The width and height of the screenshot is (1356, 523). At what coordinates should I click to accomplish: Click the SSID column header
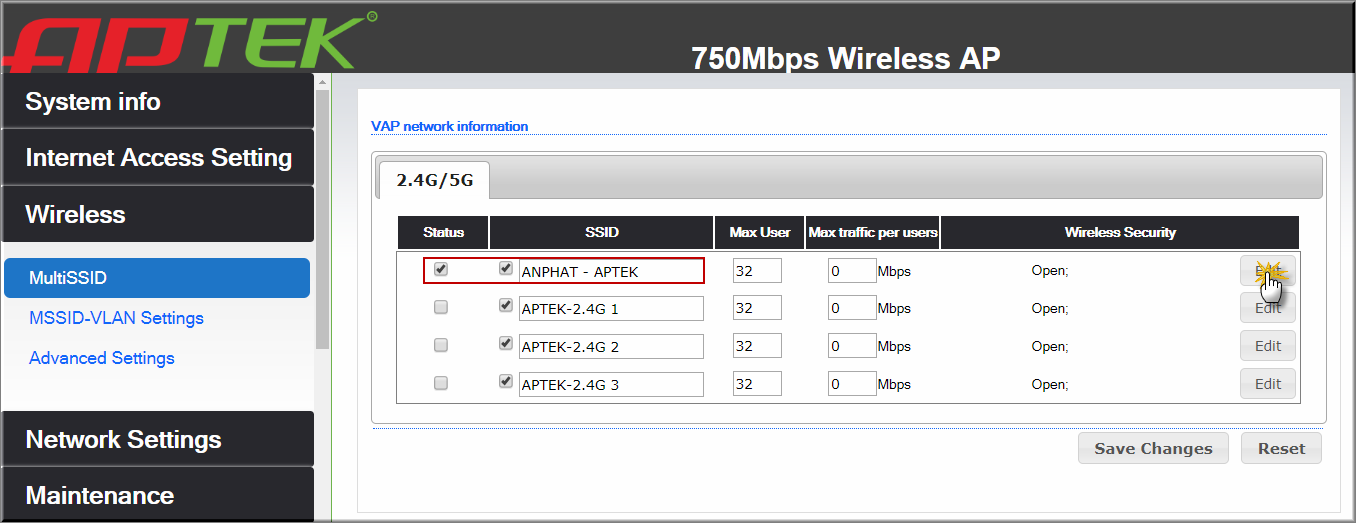[x=602, y=232]
